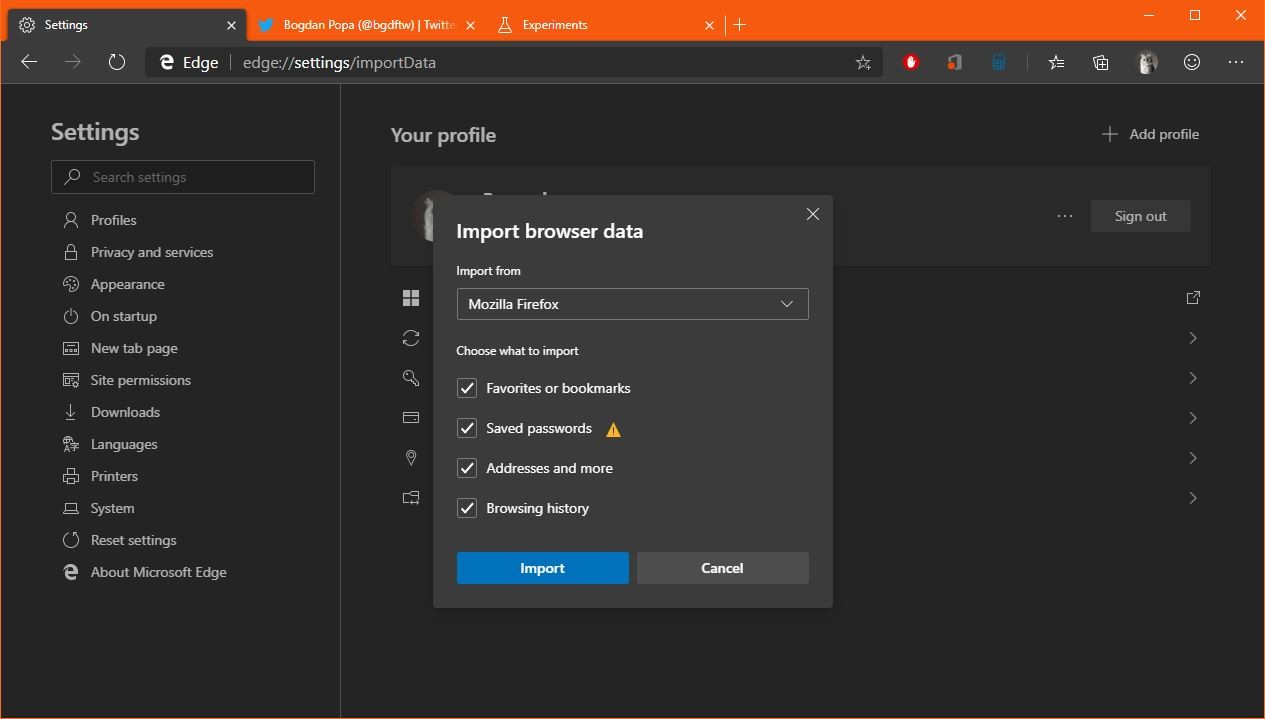
Task: Click the warning icon next to Saved passwords
Action: click(x=613, y=429)
